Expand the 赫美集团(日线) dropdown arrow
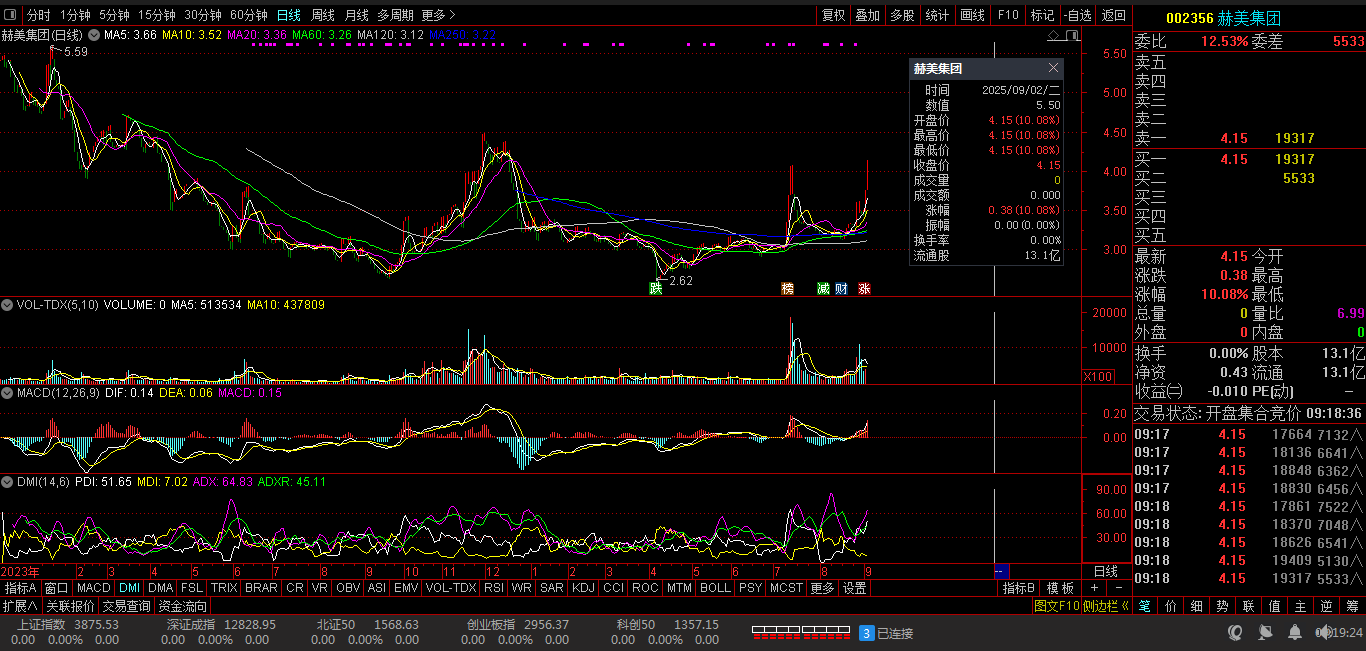Viewport: 1366px width, 651px height. pos(94,35)
